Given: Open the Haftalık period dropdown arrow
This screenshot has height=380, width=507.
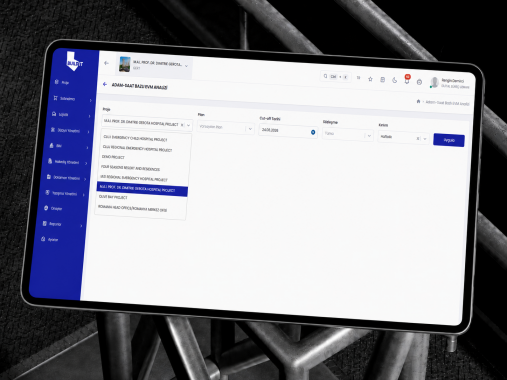Looking at the screenshot, I should (x=425, y=139).
